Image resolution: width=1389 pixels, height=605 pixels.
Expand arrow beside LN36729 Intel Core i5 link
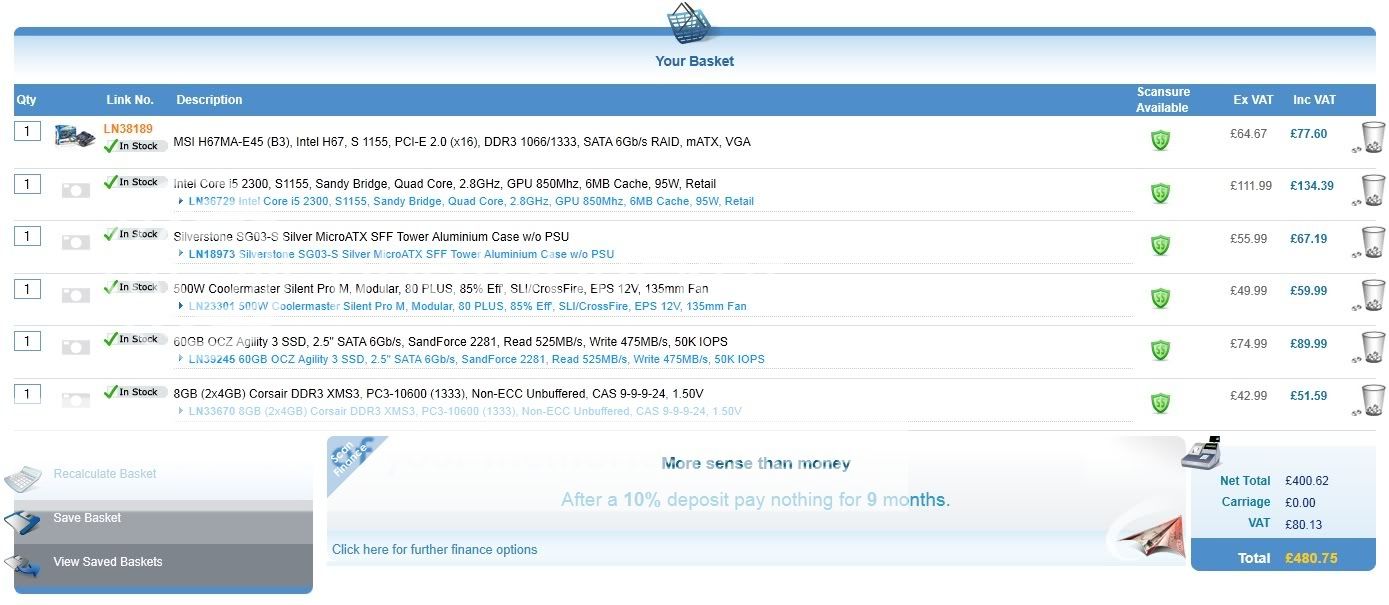(180, 201)
